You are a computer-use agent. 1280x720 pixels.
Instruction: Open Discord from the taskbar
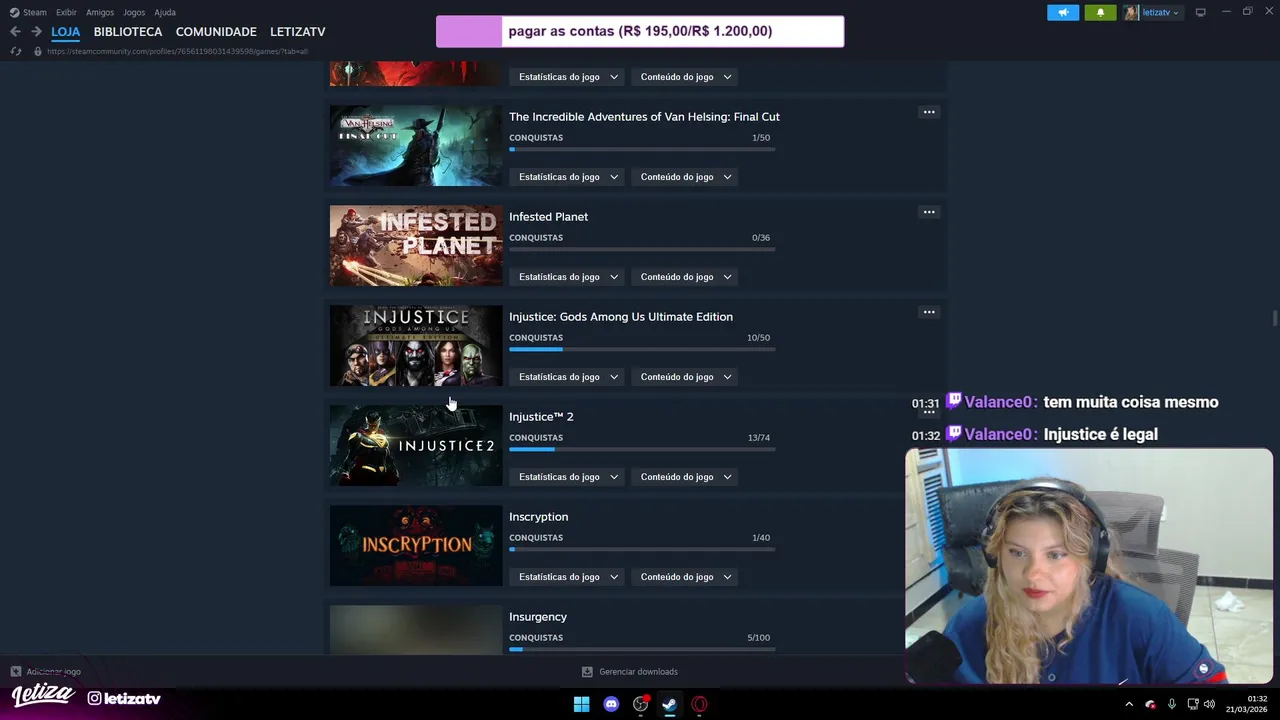[611, 704]
